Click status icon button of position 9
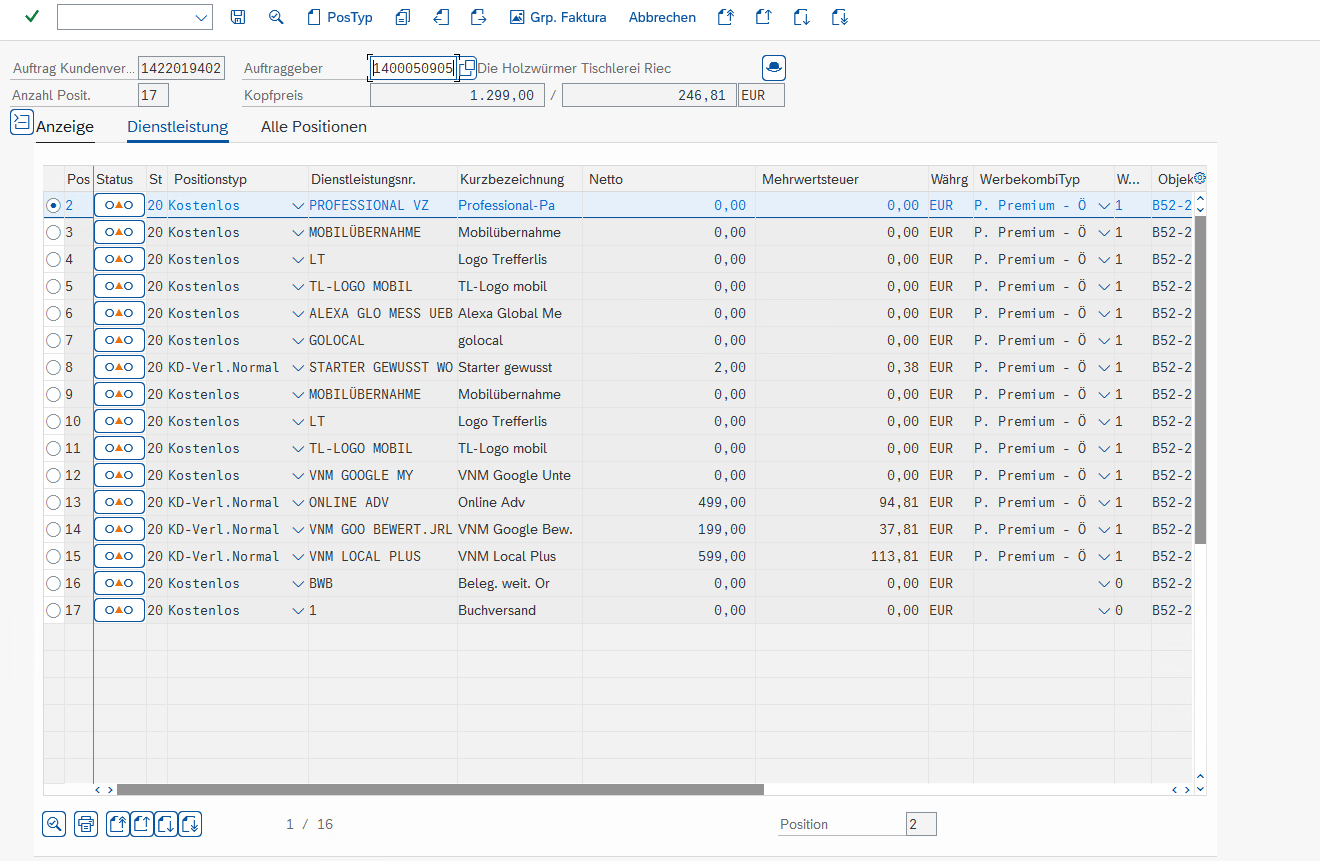The height and width of the screenshot is (861, 1320). click(x=119, y=394)
